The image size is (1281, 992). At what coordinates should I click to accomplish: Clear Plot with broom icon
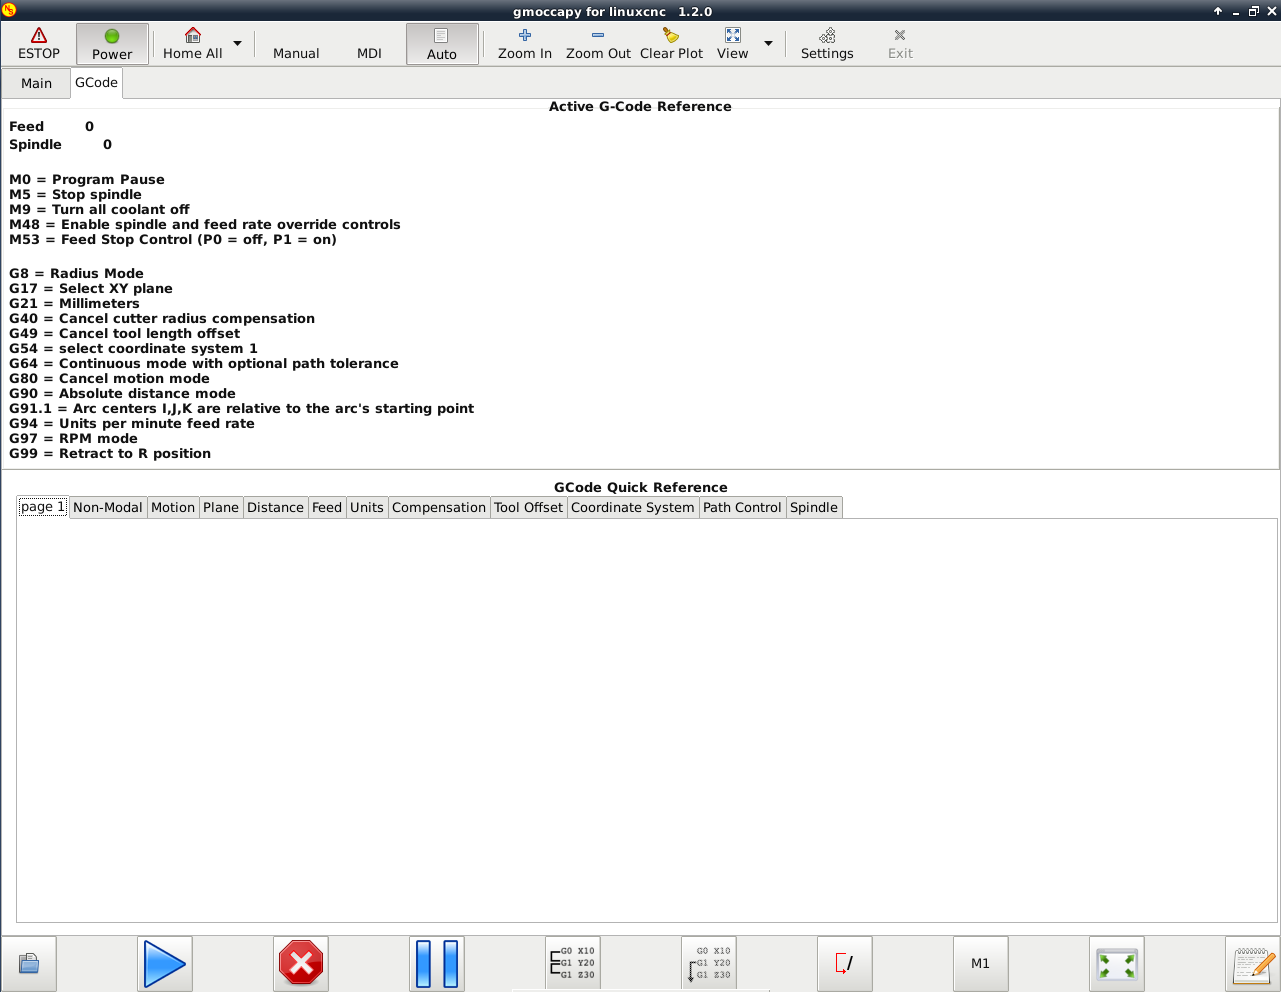tap(671, 44)
